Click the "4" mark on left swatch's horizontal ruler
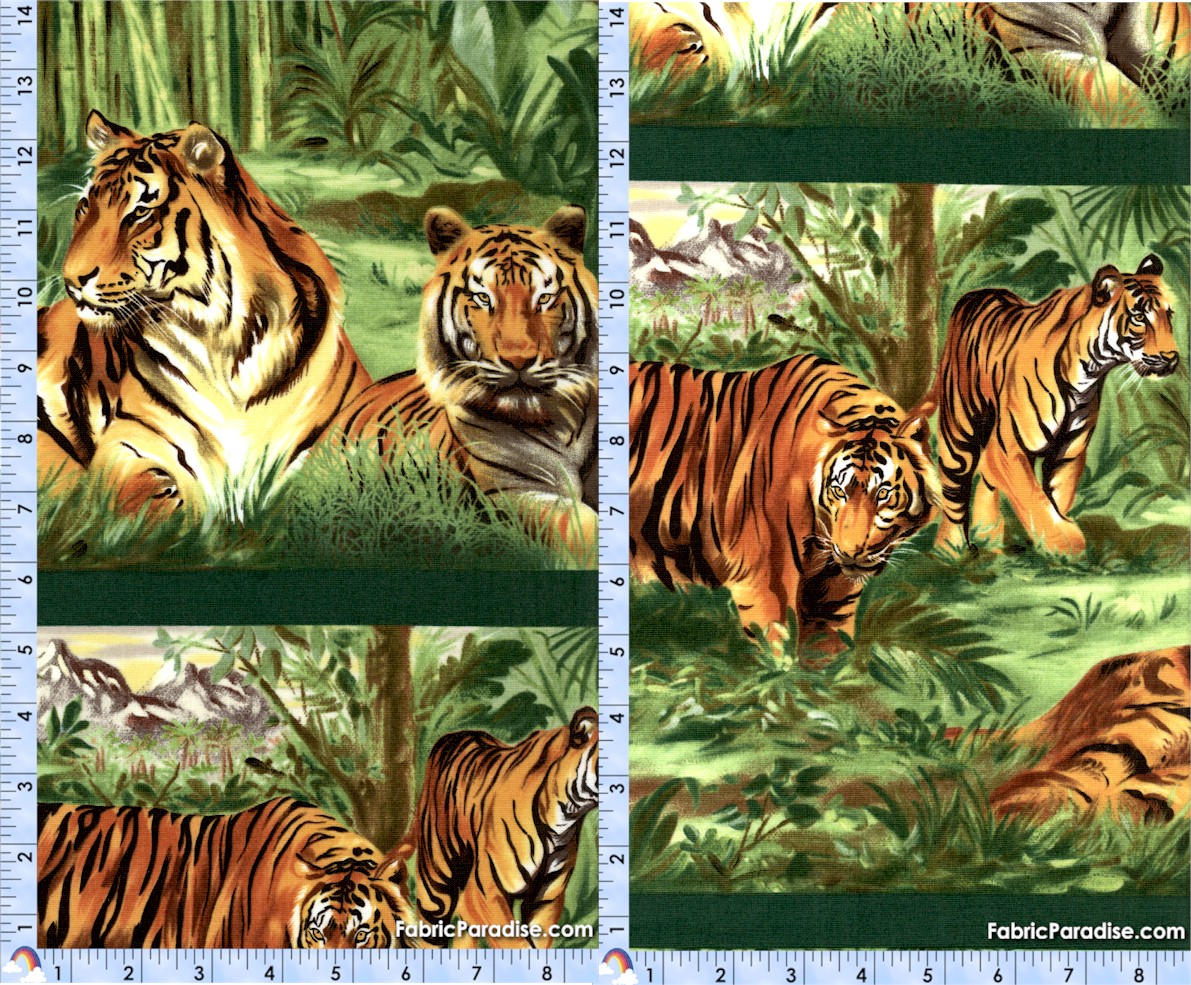Image resolution: width=1191 pixels, height=985 pixels. (x=269, y=974)
